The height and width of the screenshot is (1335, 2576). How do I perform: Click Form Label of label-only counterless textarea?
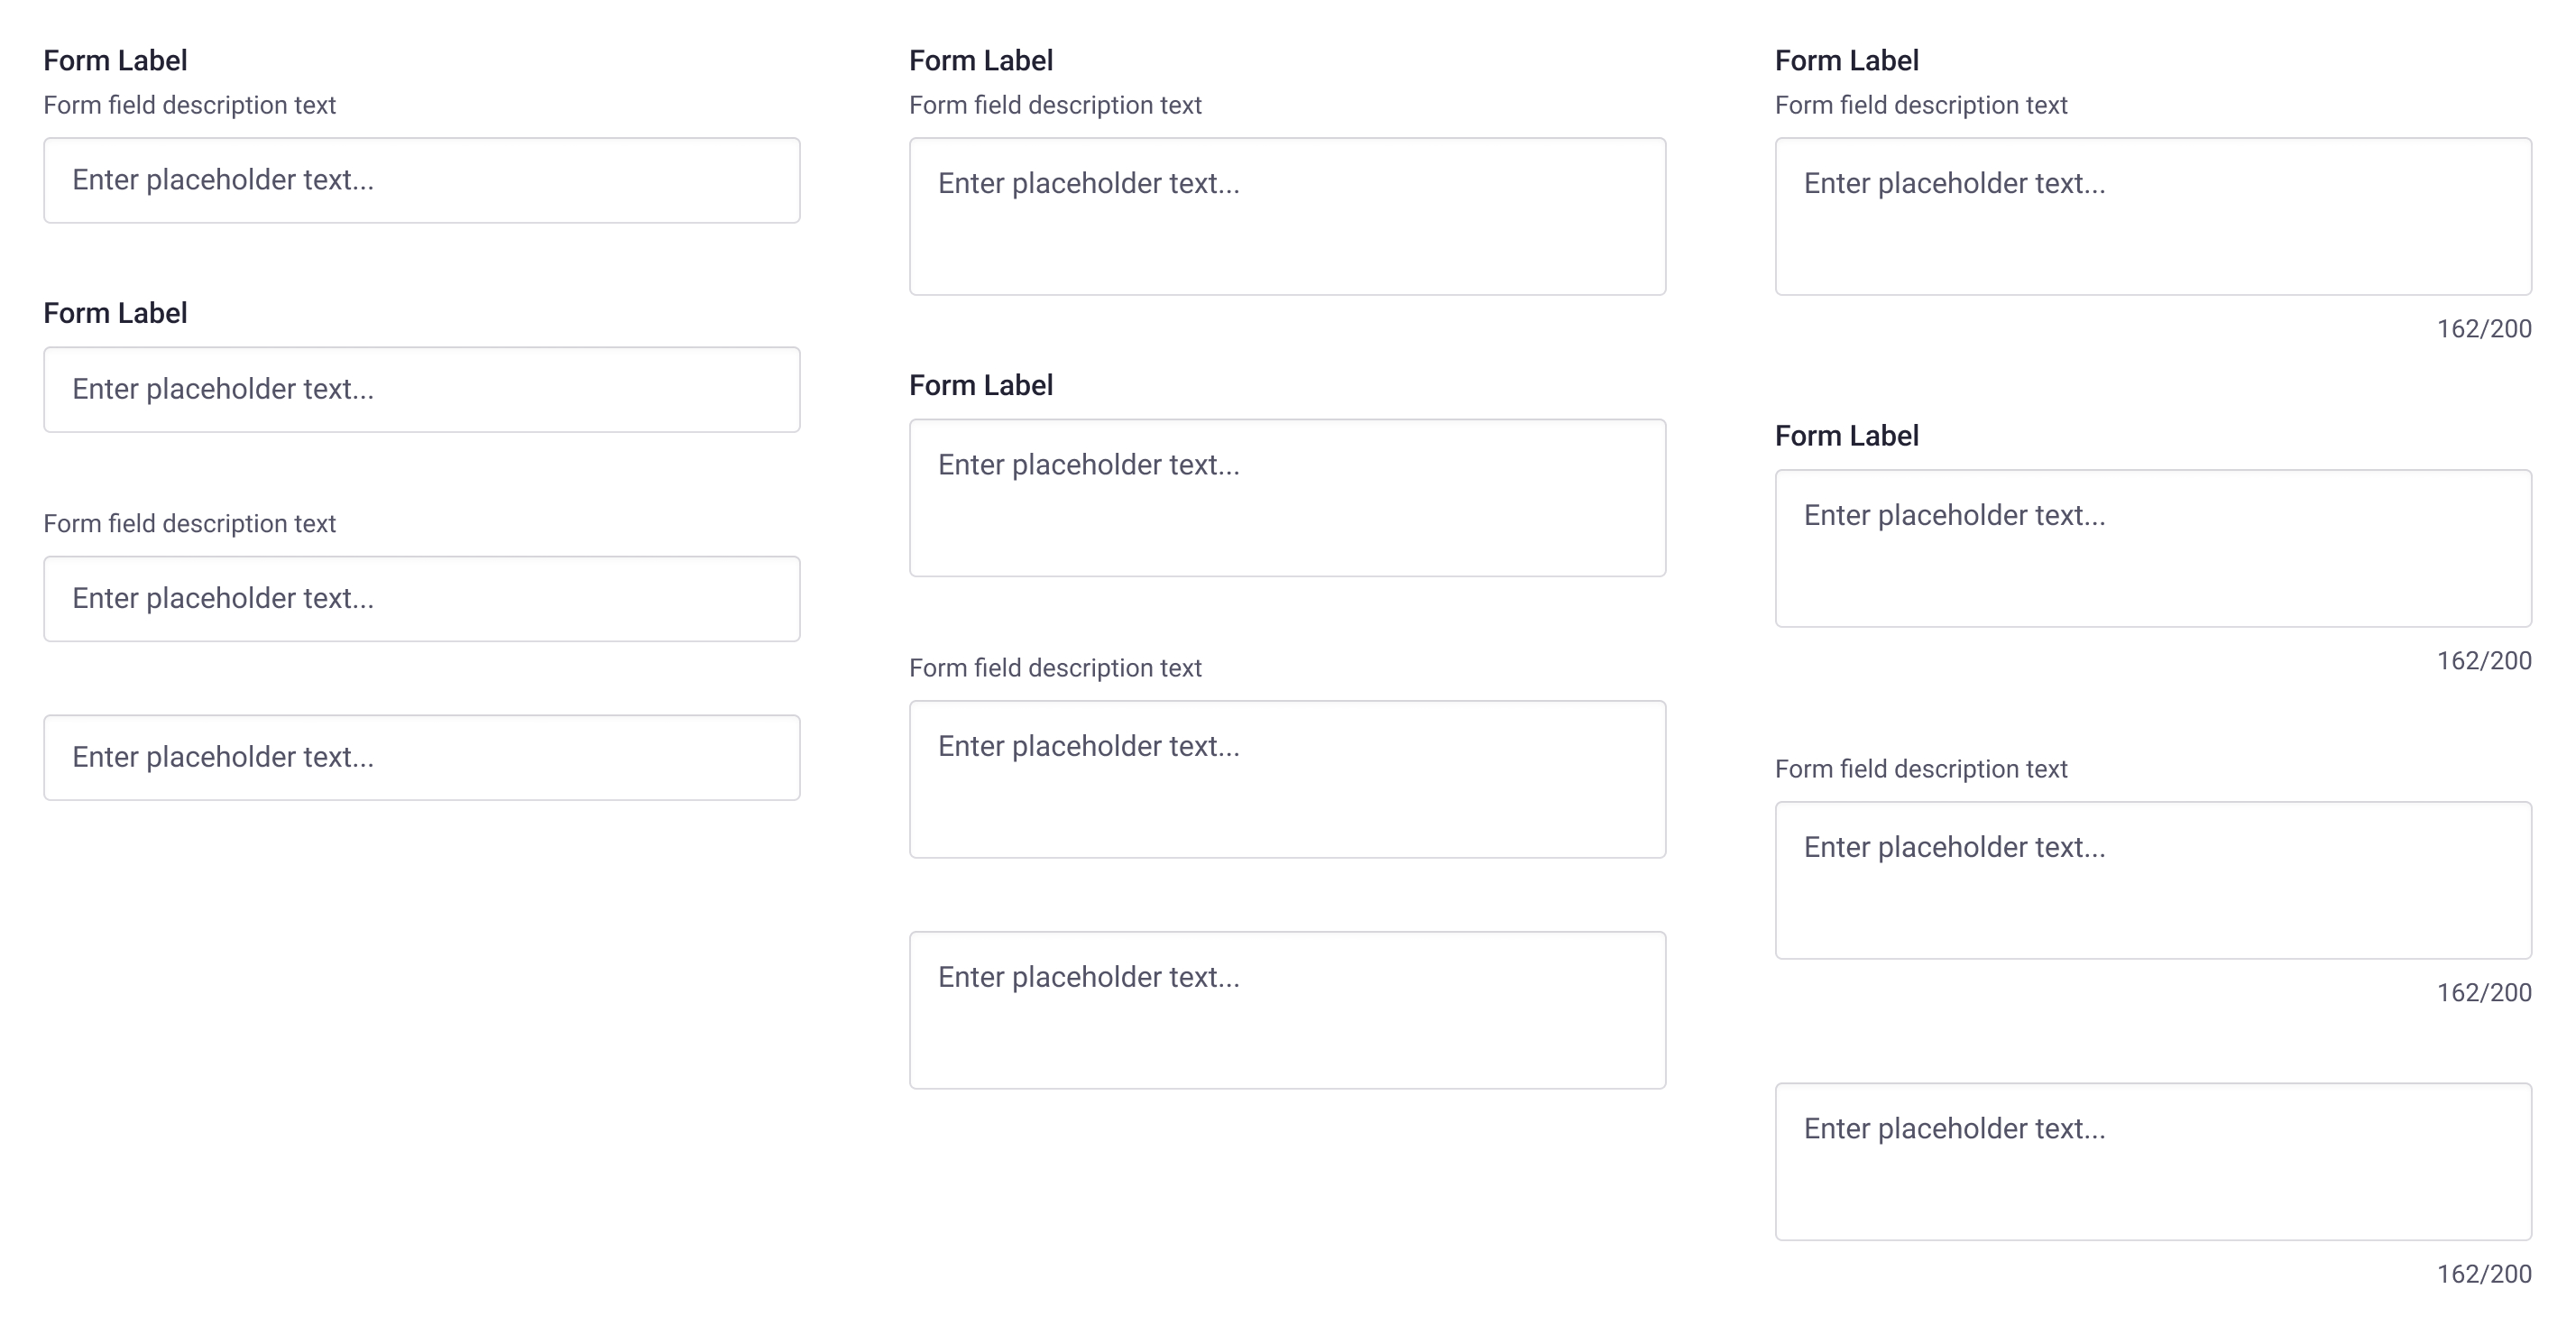(981, 385)
